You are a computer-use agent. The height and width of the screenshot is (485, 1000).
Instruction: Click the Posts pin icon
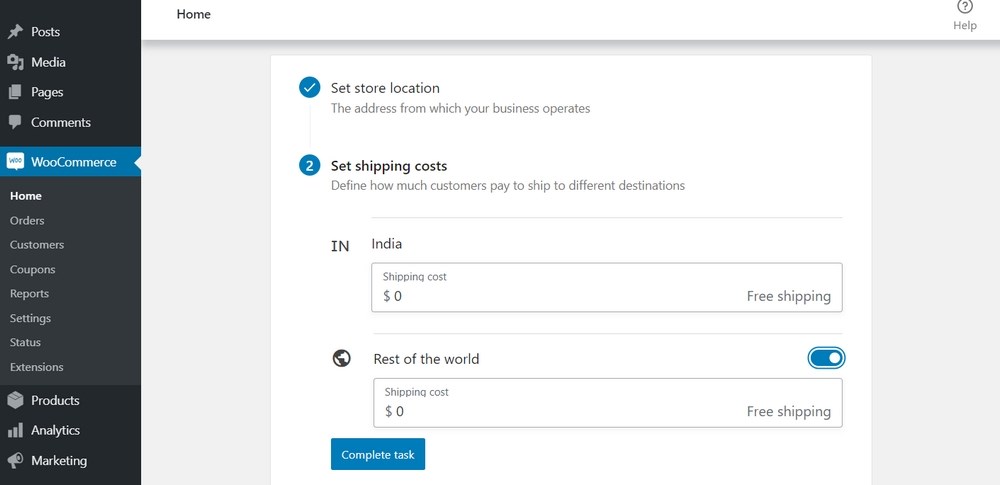click(x=15, y=32)
